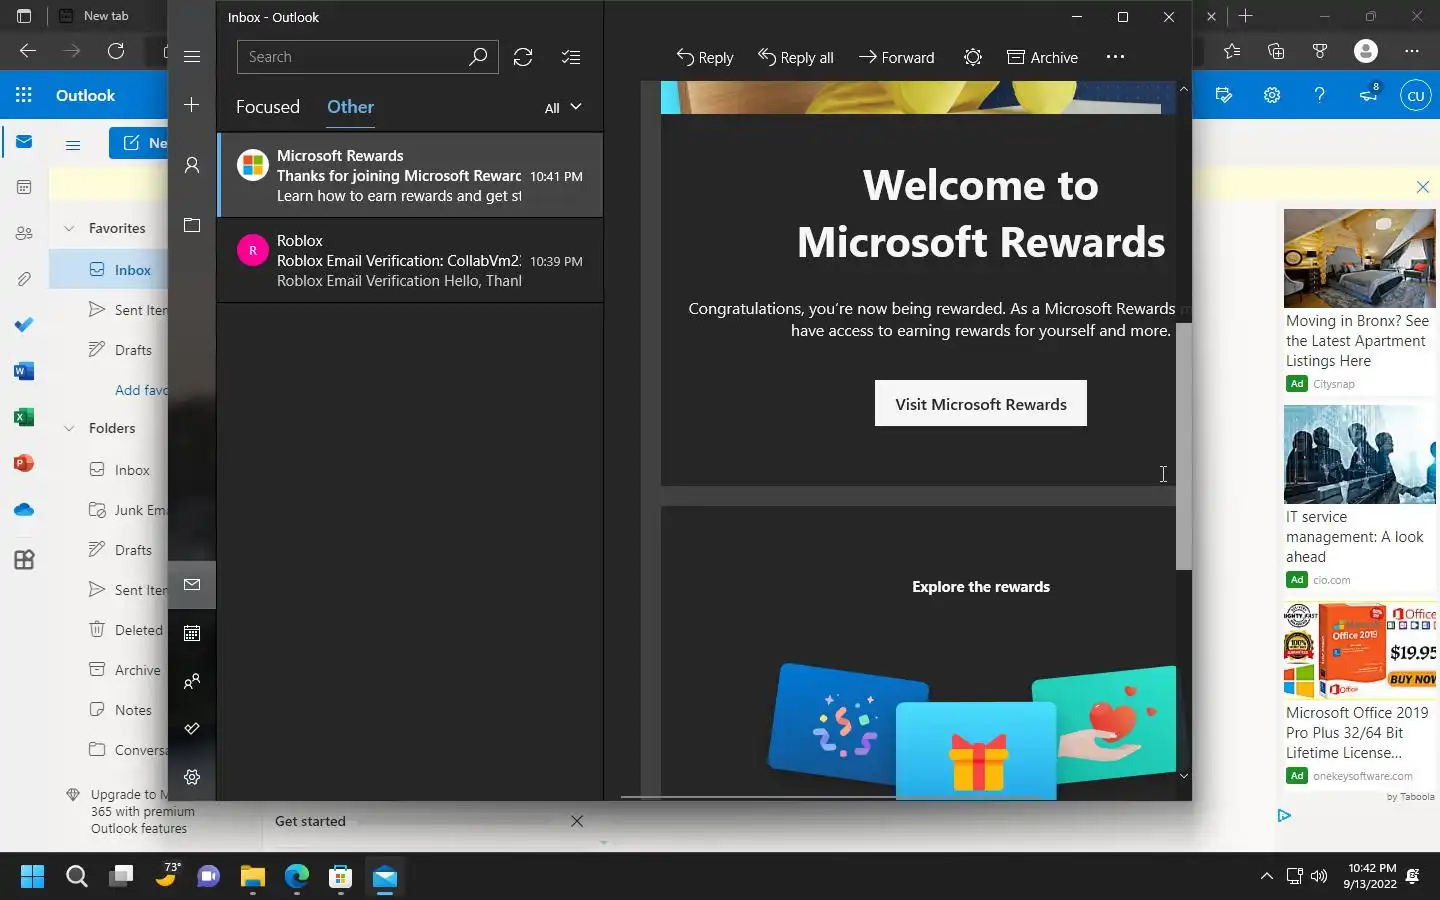Click Reply all button

[x=796, y=57]
